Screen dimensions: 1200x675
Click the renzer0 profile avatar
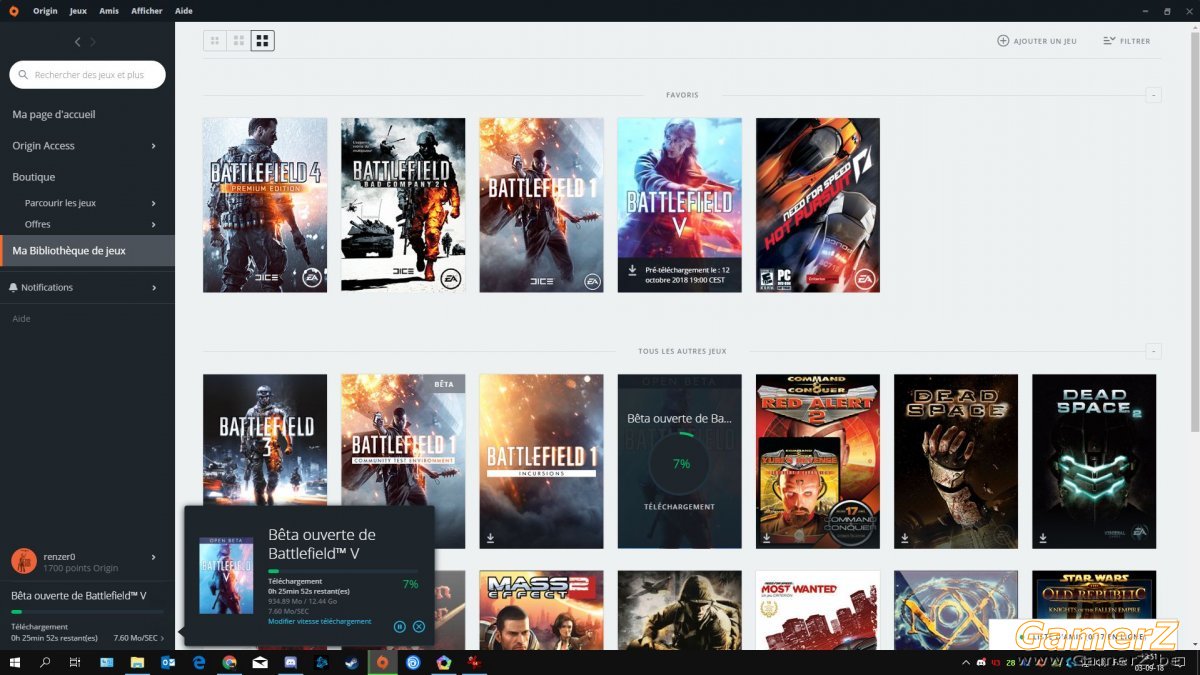pyautogui.click(x=23, y=561)
